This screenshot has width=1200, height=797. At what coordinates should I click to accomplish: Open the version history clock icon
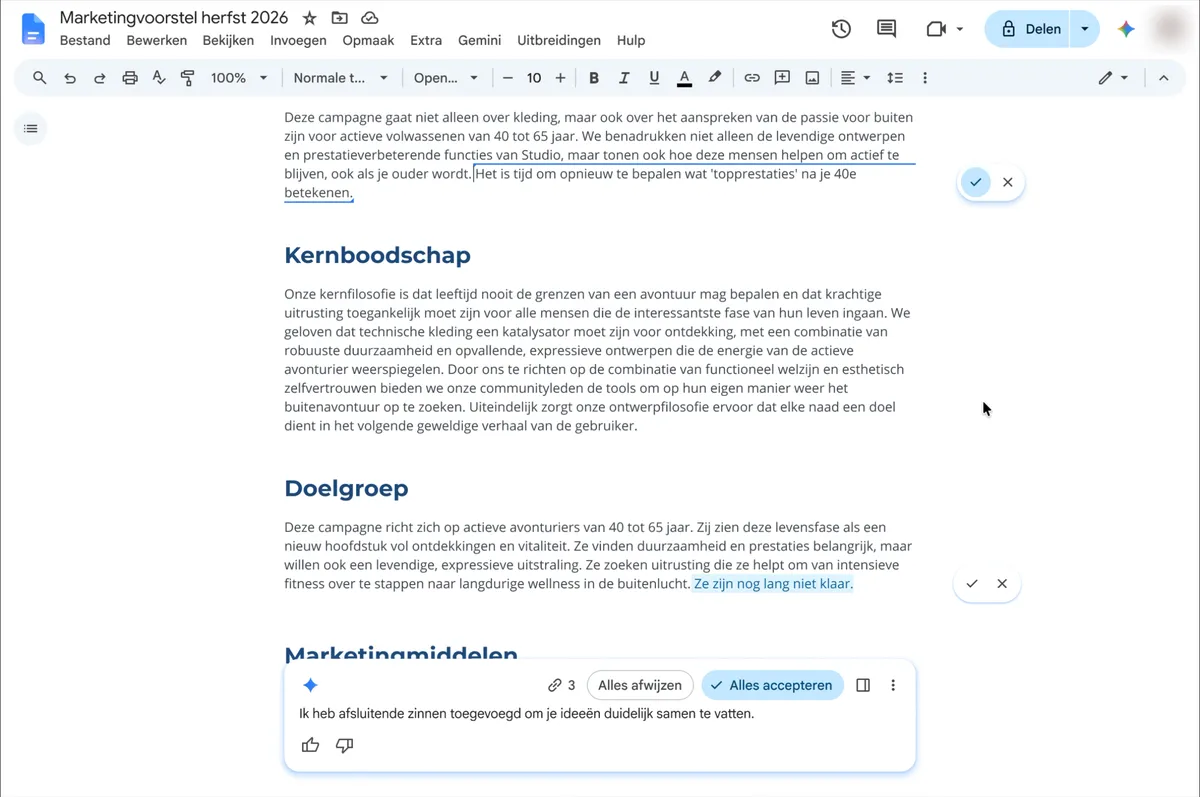click(x=841, y=29)
